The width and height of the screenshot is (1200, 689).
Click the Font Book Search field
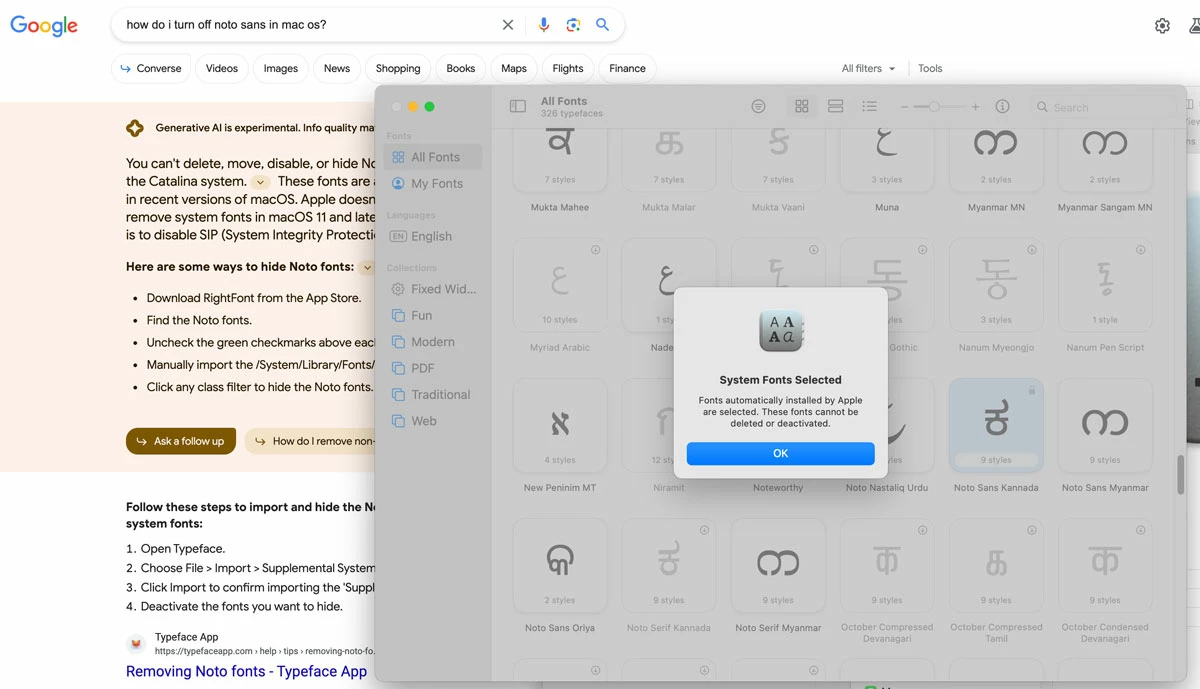[x=1103, y=107]
